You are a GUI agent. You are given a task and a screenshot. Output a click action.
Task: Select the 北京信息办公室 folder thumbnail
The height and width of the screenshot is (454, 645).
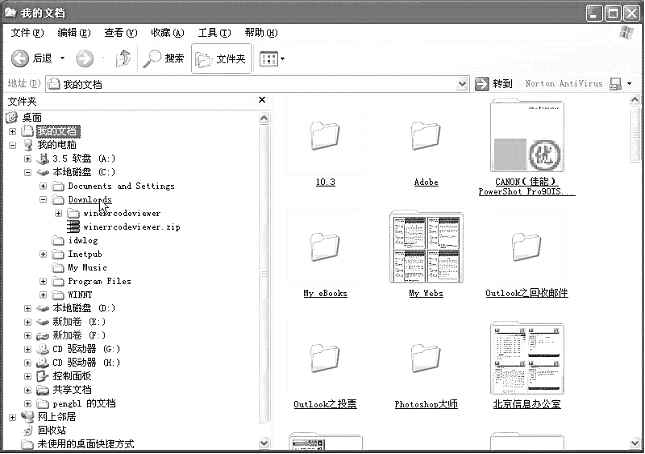527,358
